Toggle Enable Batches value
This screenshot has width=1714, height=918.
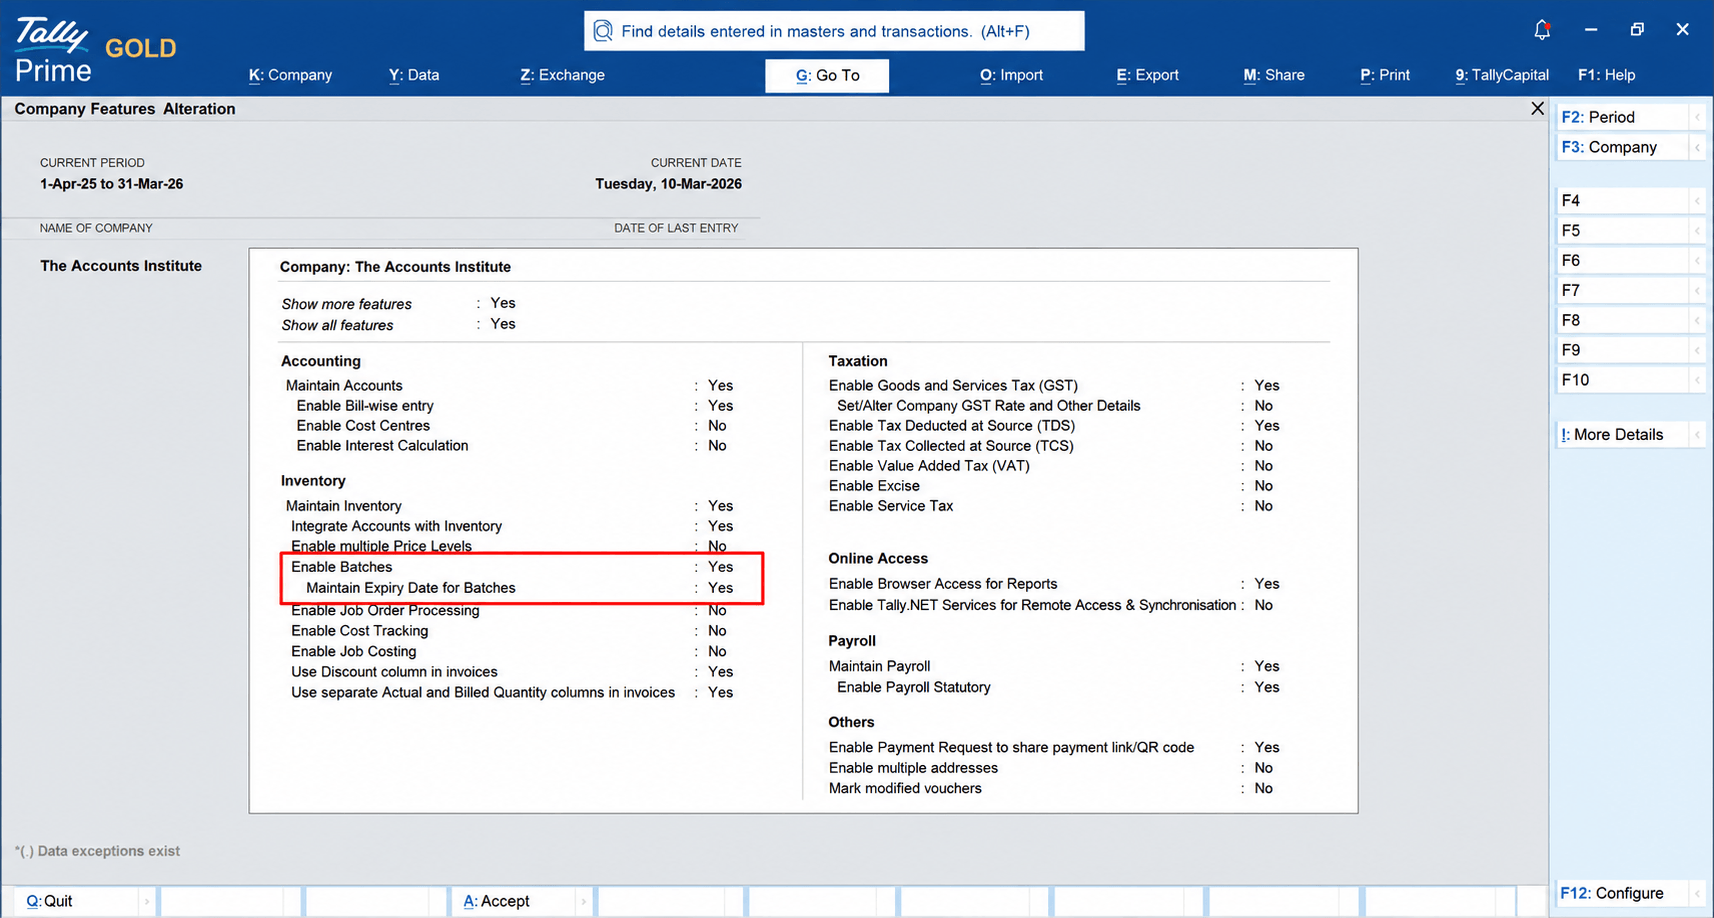coord(720,566)
